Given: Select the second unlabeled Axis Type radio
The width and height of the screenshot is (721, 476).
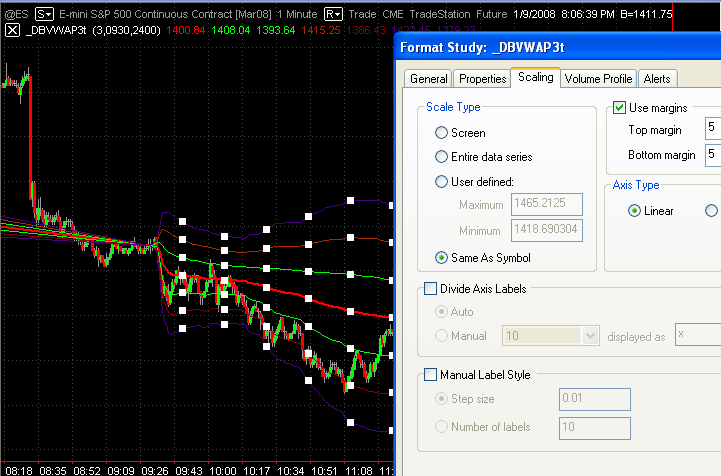Looking at the screenshot, I should 711,211.
